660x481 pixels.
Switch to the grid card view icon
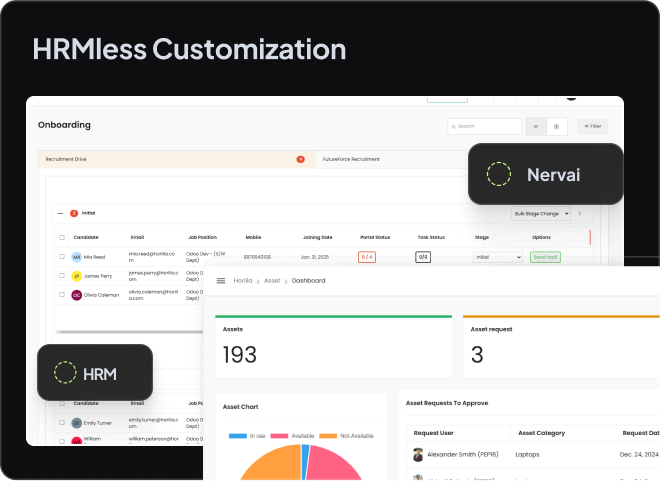pyautogui.click(x=557, y=127)
